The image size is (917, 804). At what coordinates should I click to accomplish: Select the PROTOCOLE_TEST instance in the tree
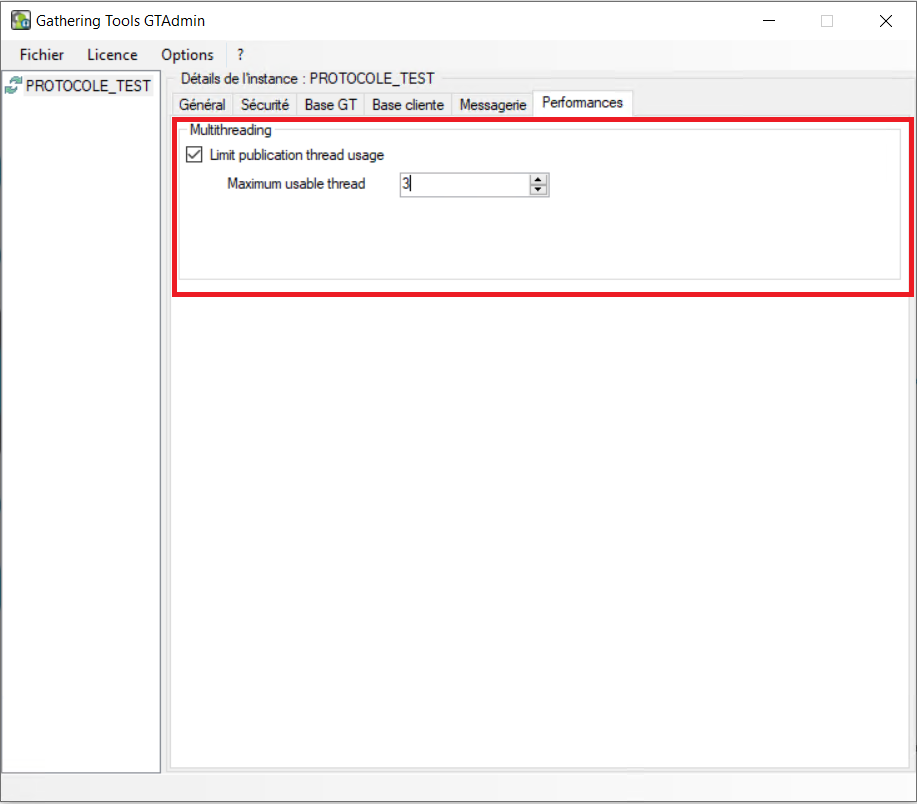tap(88, 86)
